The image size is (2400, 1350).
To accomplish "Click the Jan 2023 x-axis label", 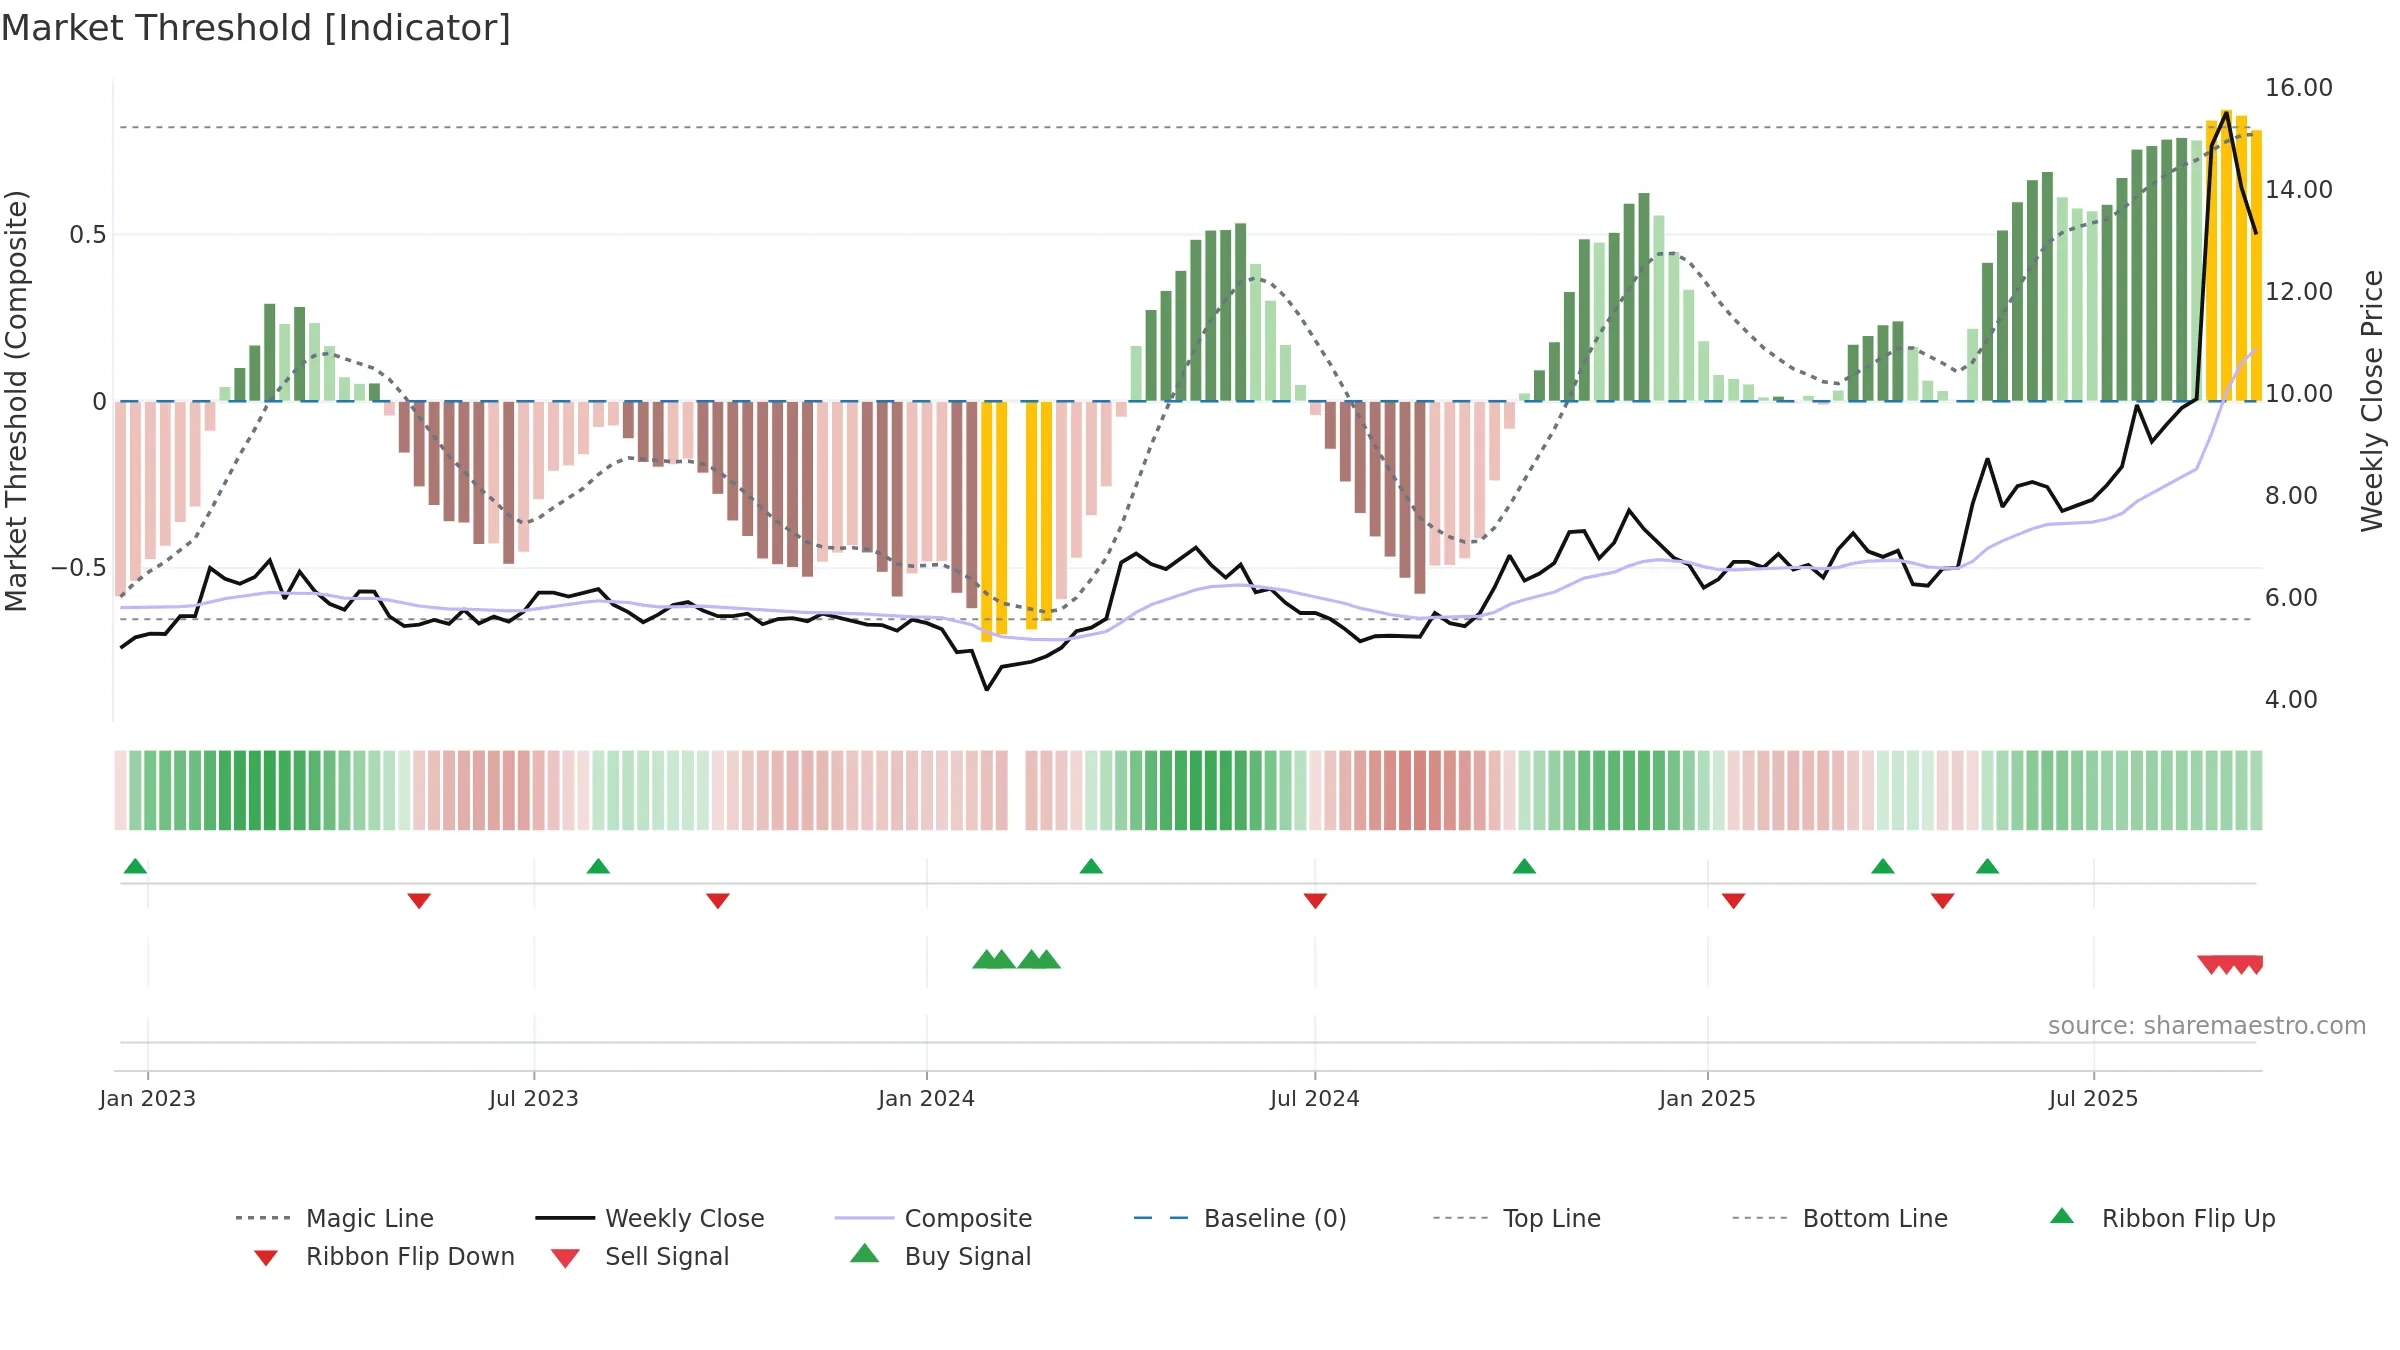I will (148, 1098).
